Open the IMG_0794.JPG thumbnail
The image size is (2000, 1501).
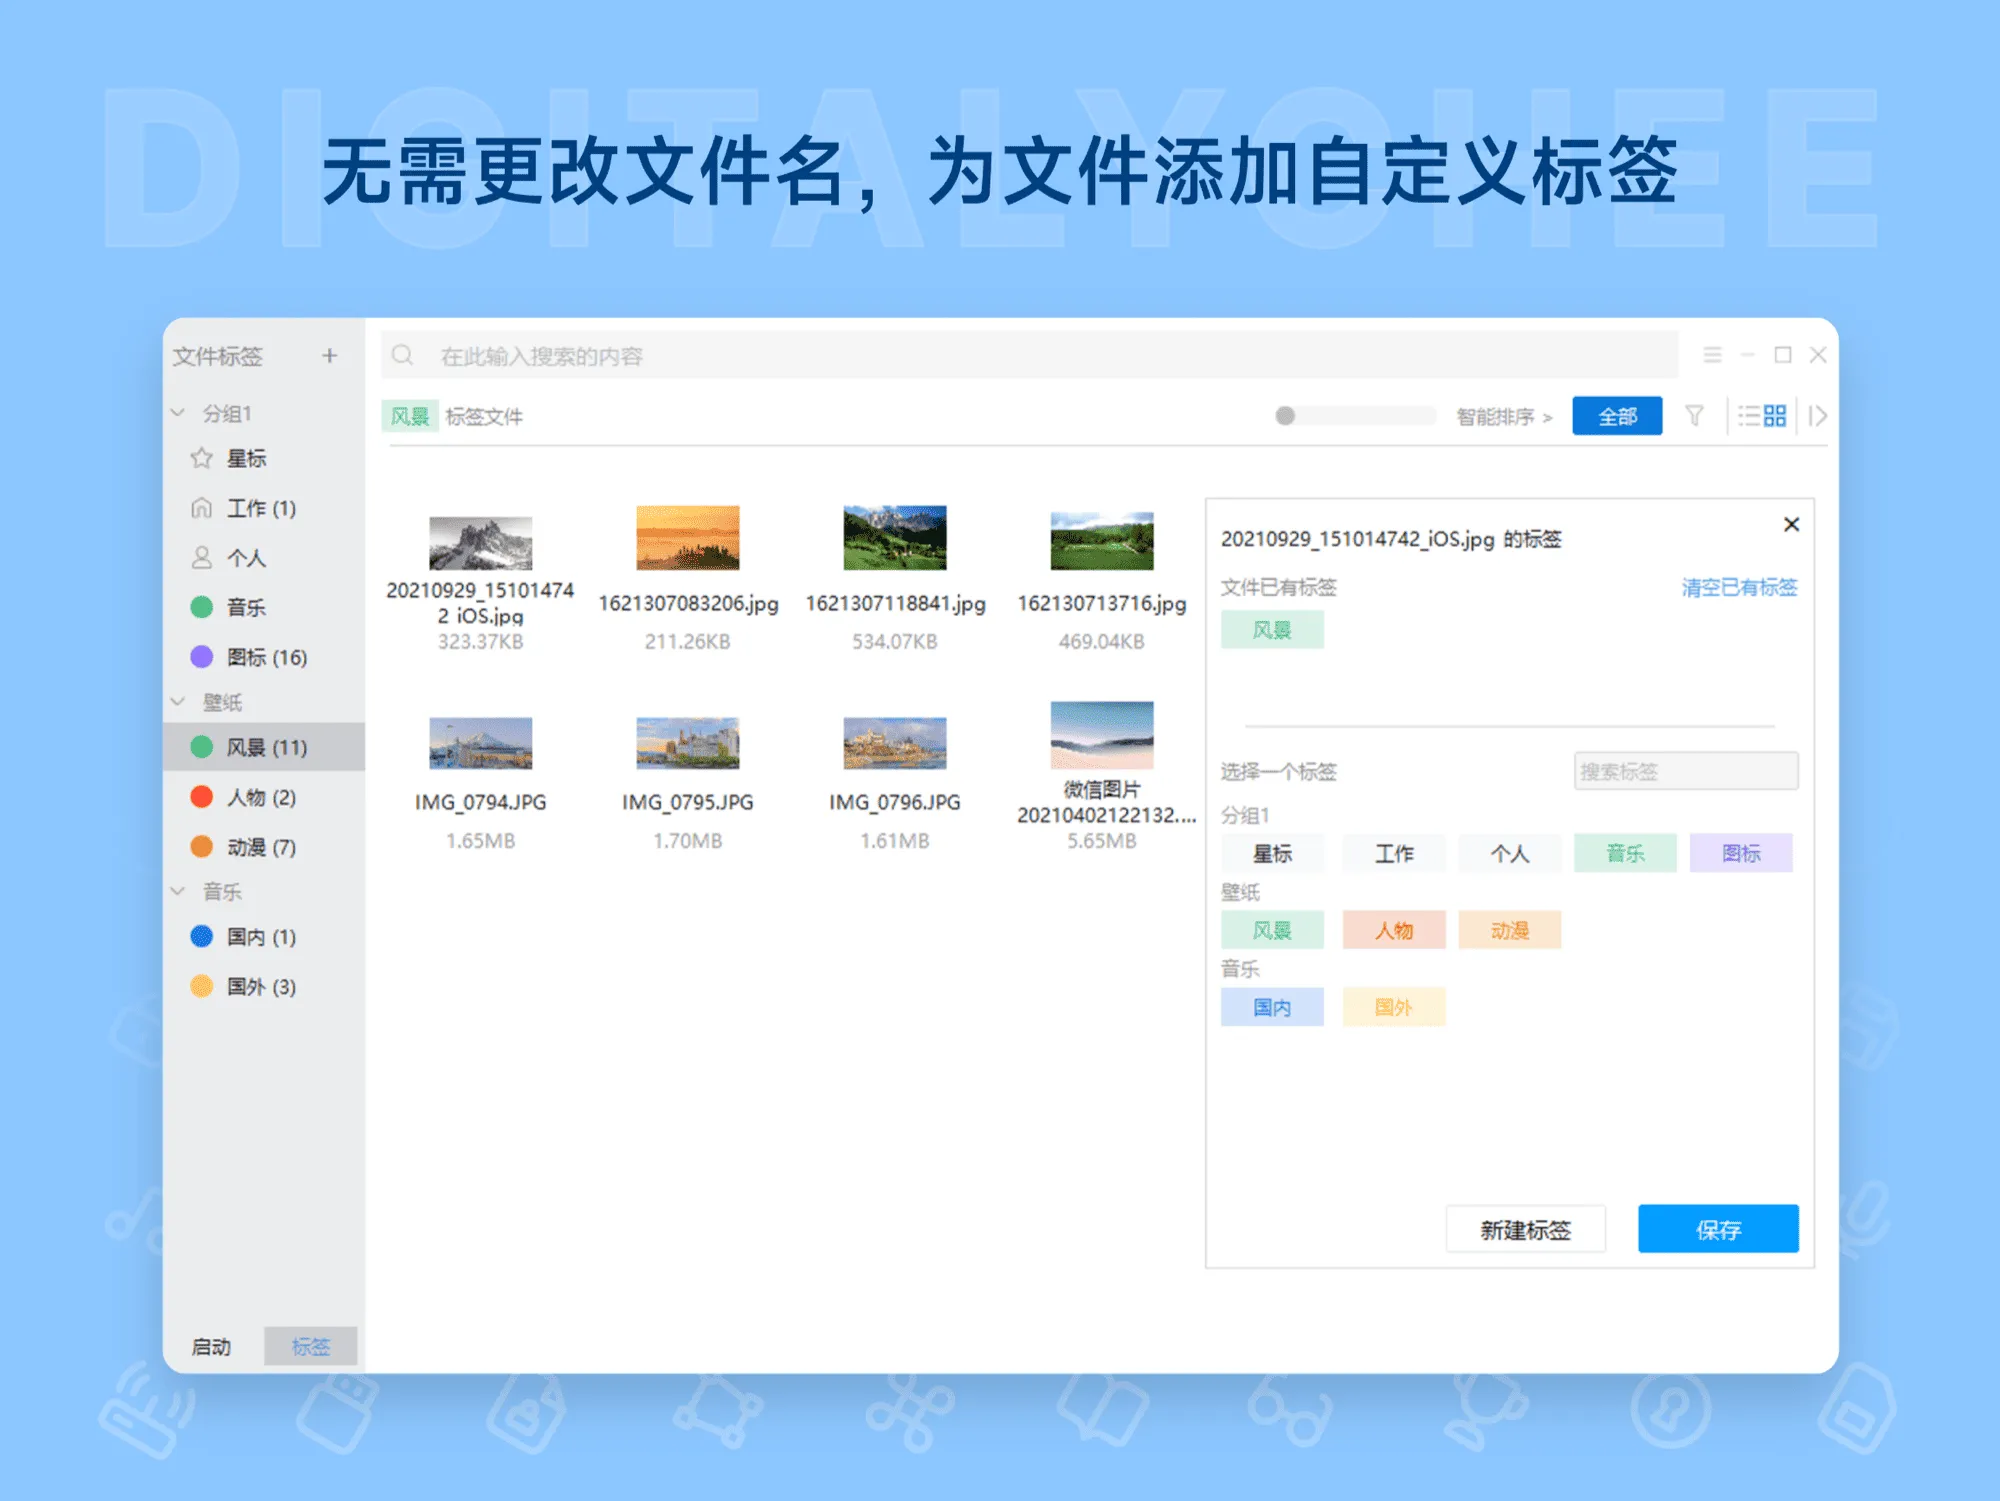tap(481, 744)
